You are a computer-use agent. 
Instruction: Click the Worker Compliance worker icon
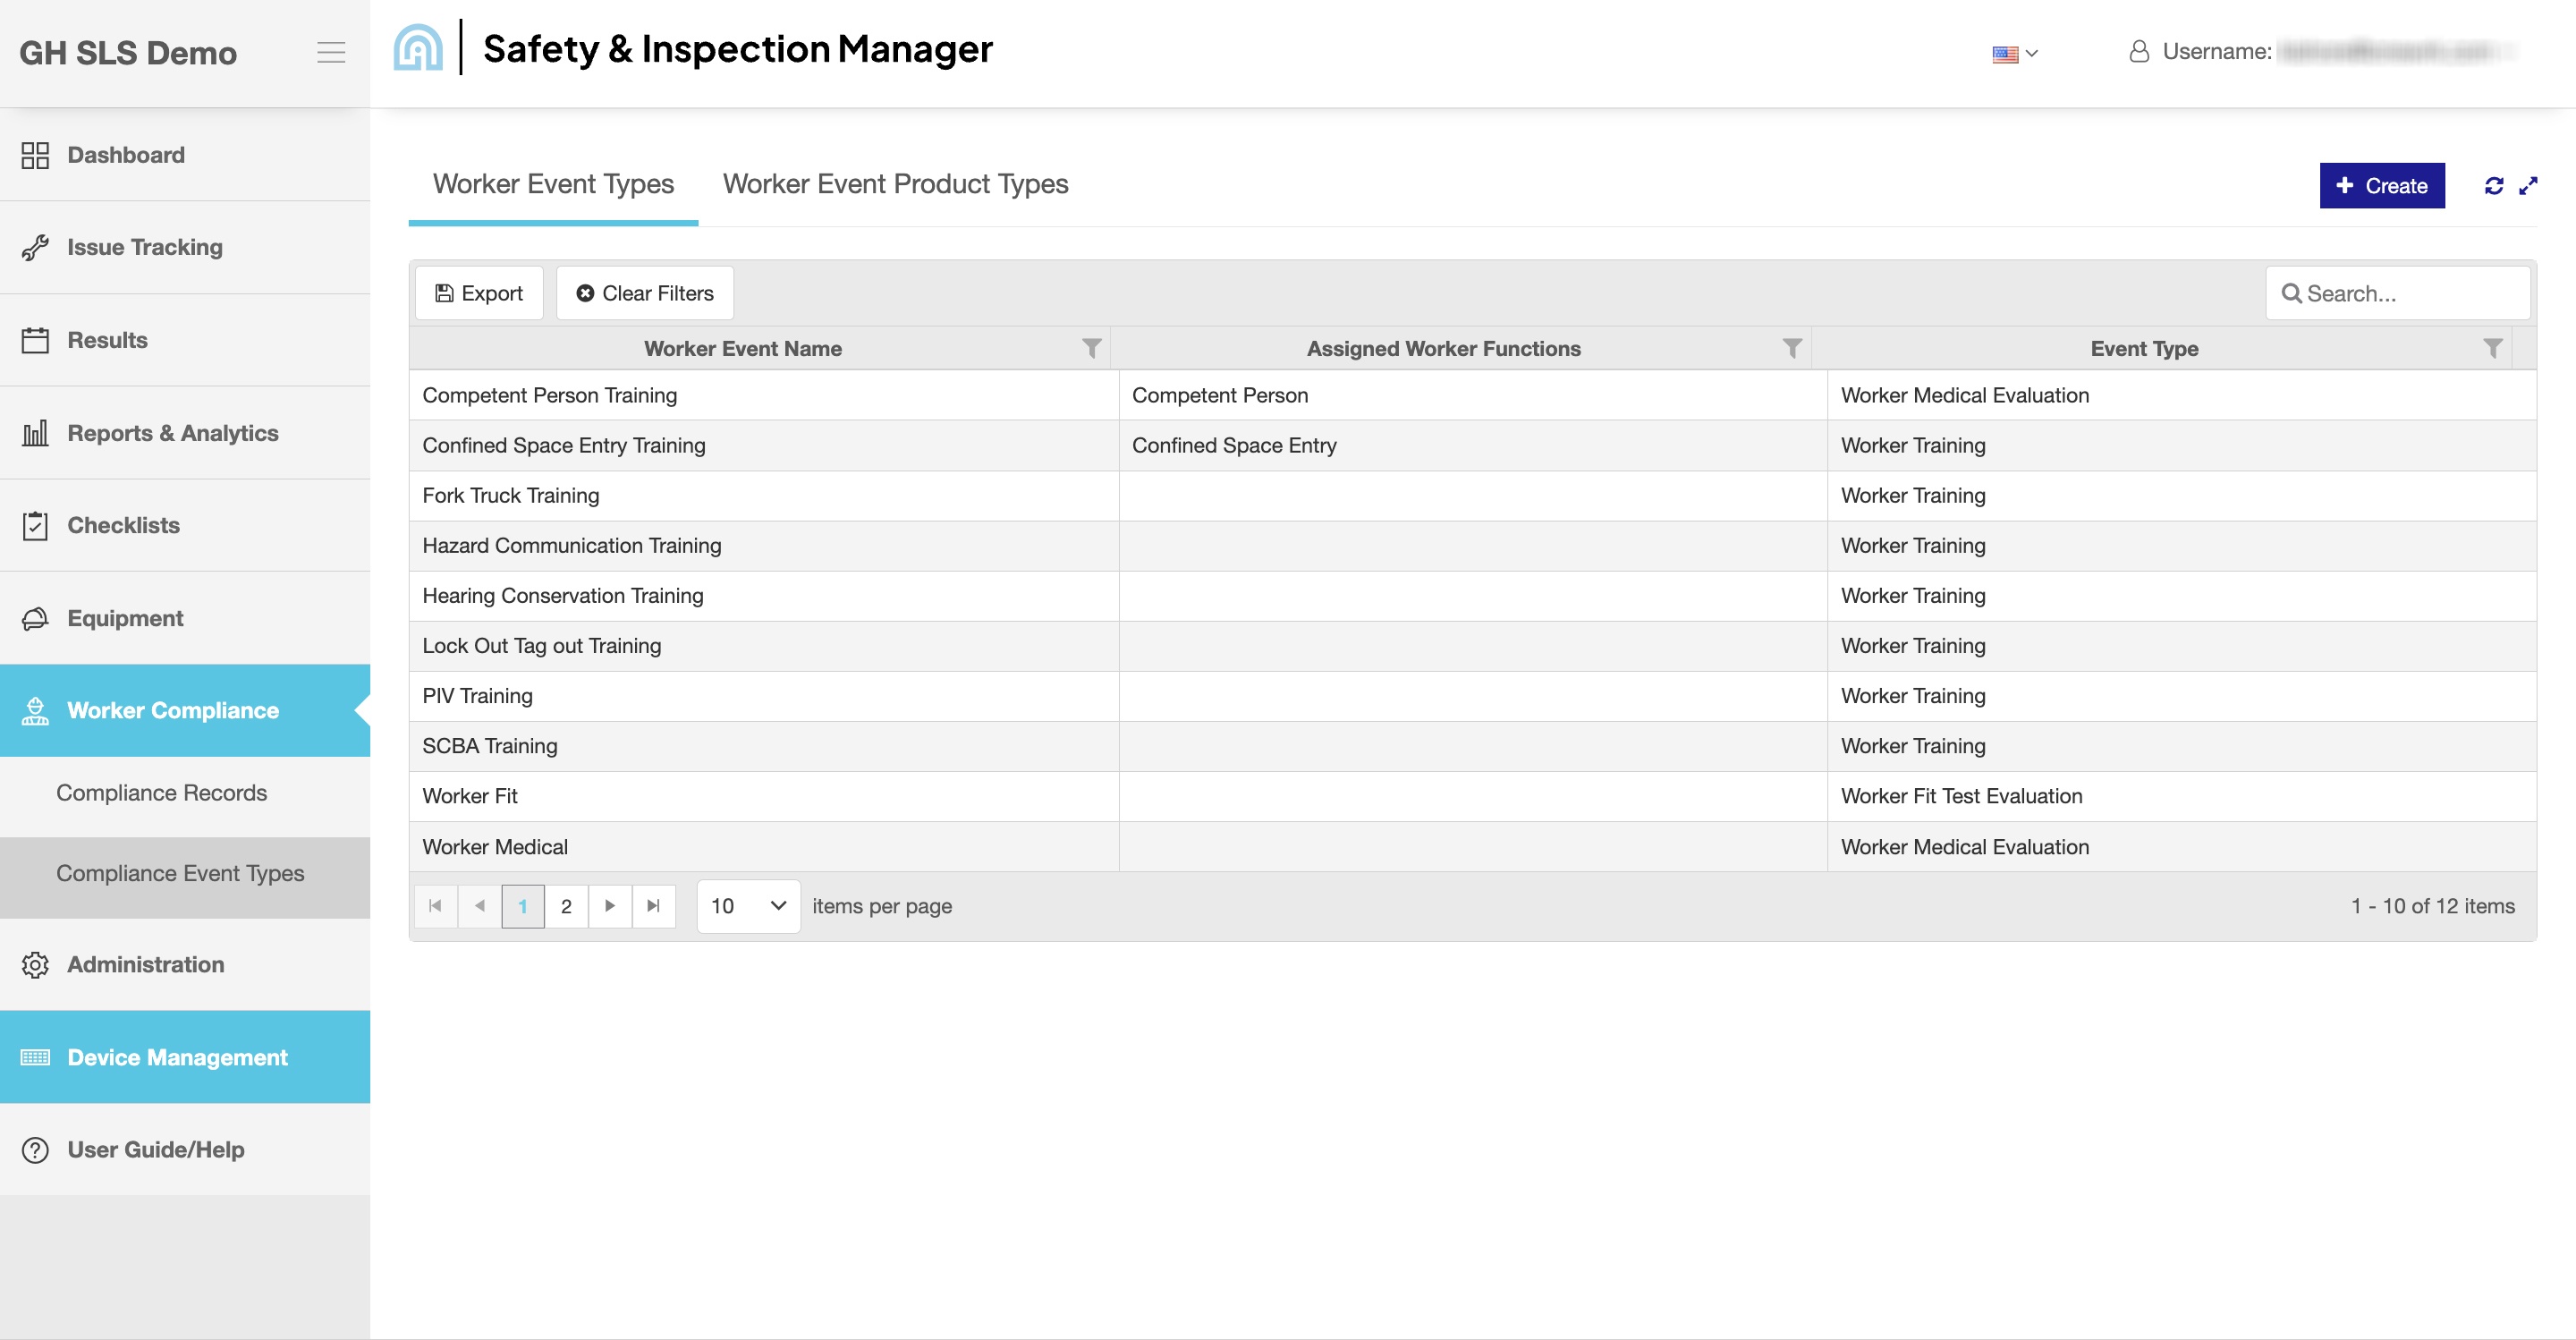36,710
